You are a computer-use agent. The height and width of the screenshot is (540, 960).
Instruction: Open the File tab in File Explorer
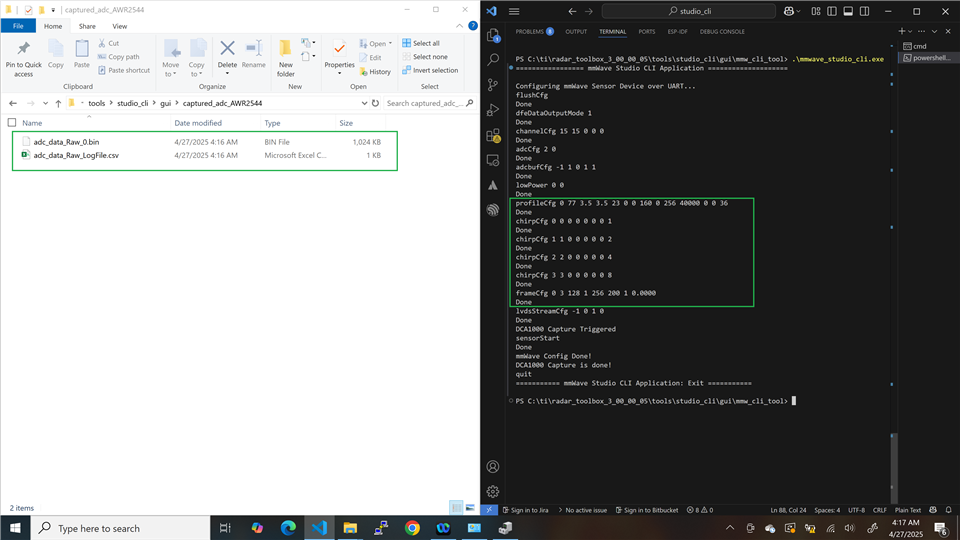pos(18,26)
